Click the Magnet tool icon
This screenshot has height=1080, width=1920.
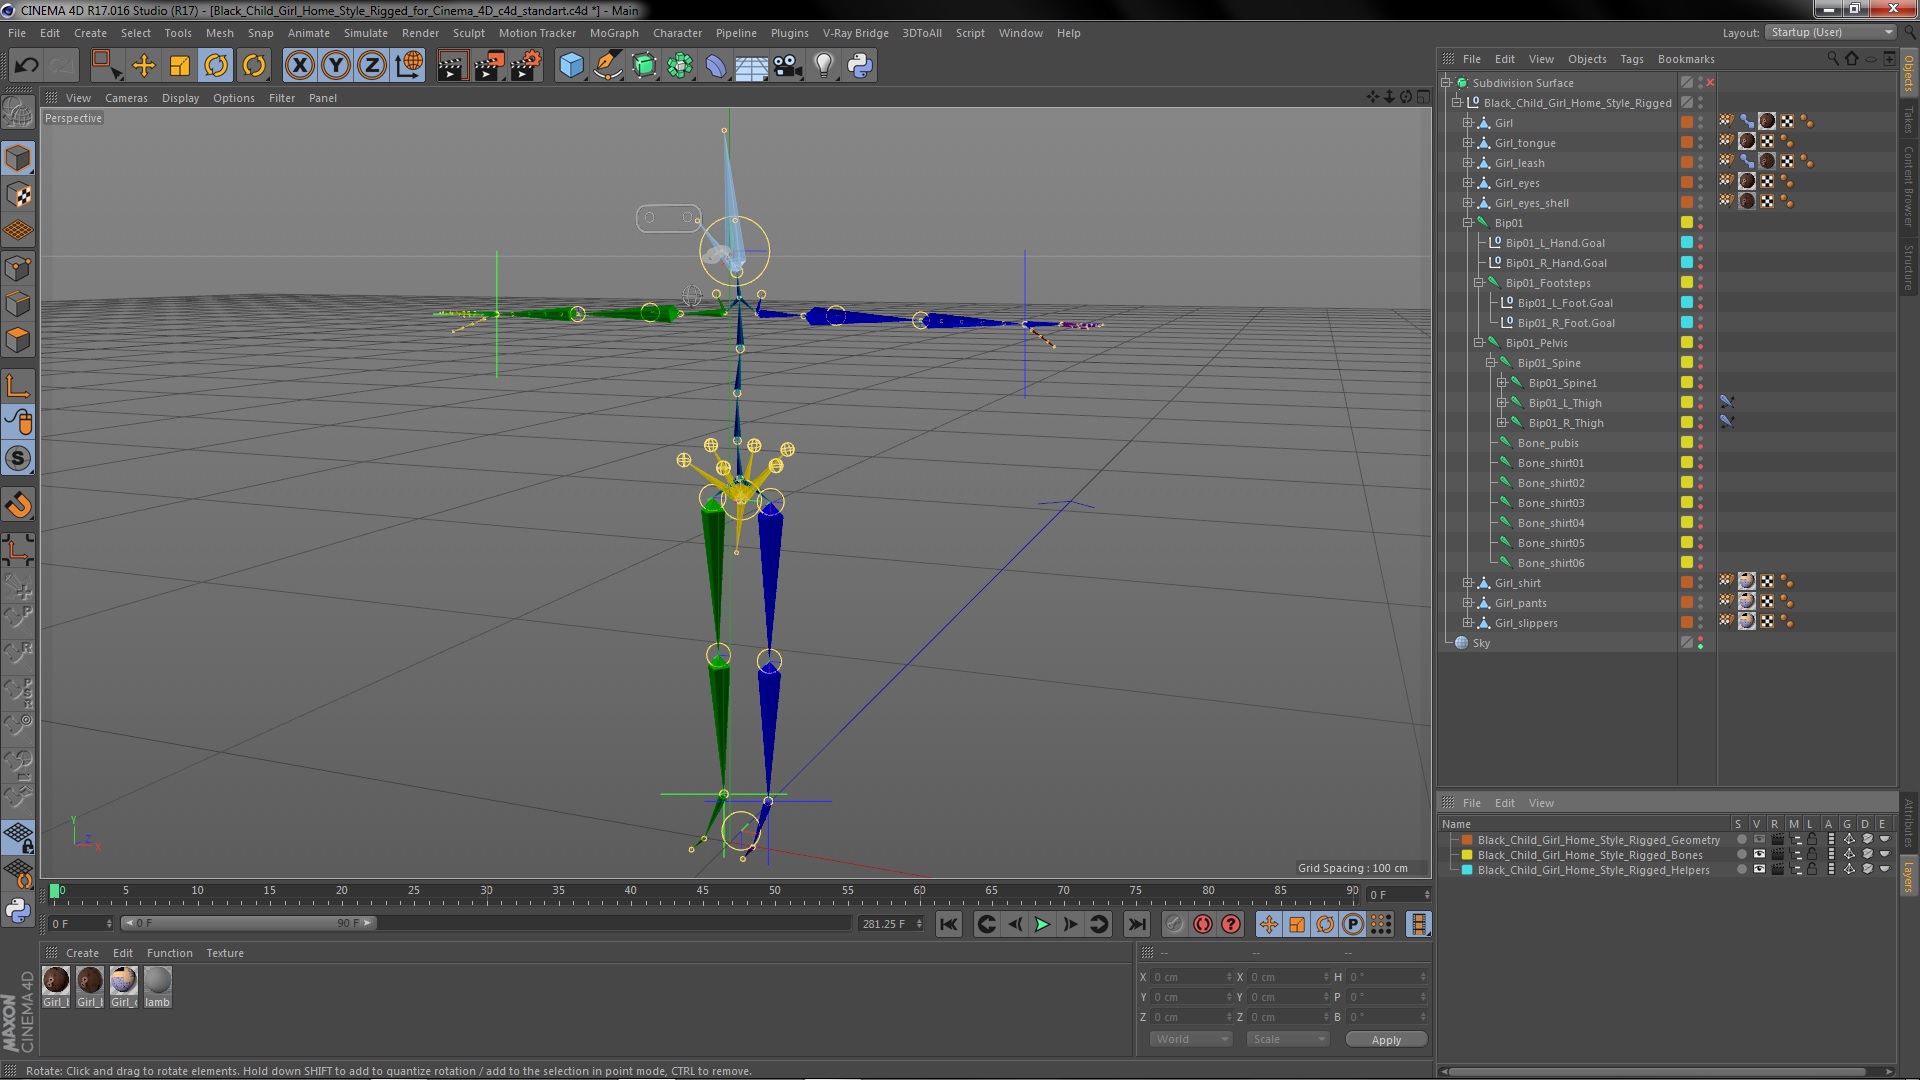(18, 505)
